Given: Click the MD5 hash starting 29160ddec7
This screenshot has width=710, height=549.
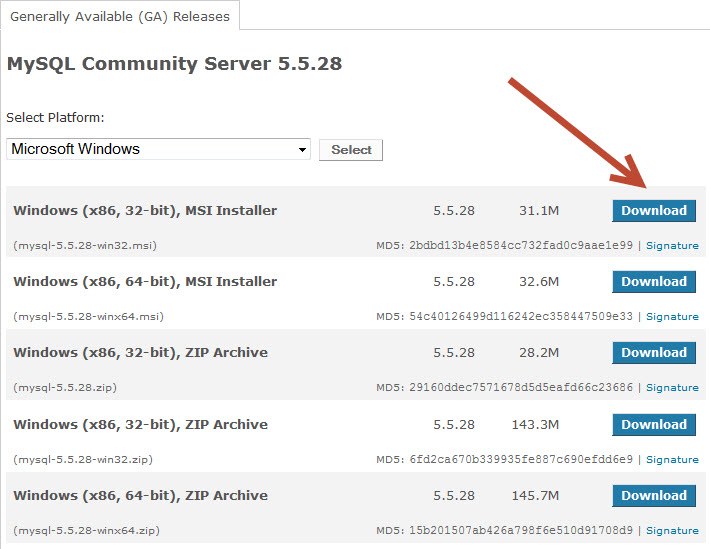Looking at the screenshot, I should coord(521,388).
